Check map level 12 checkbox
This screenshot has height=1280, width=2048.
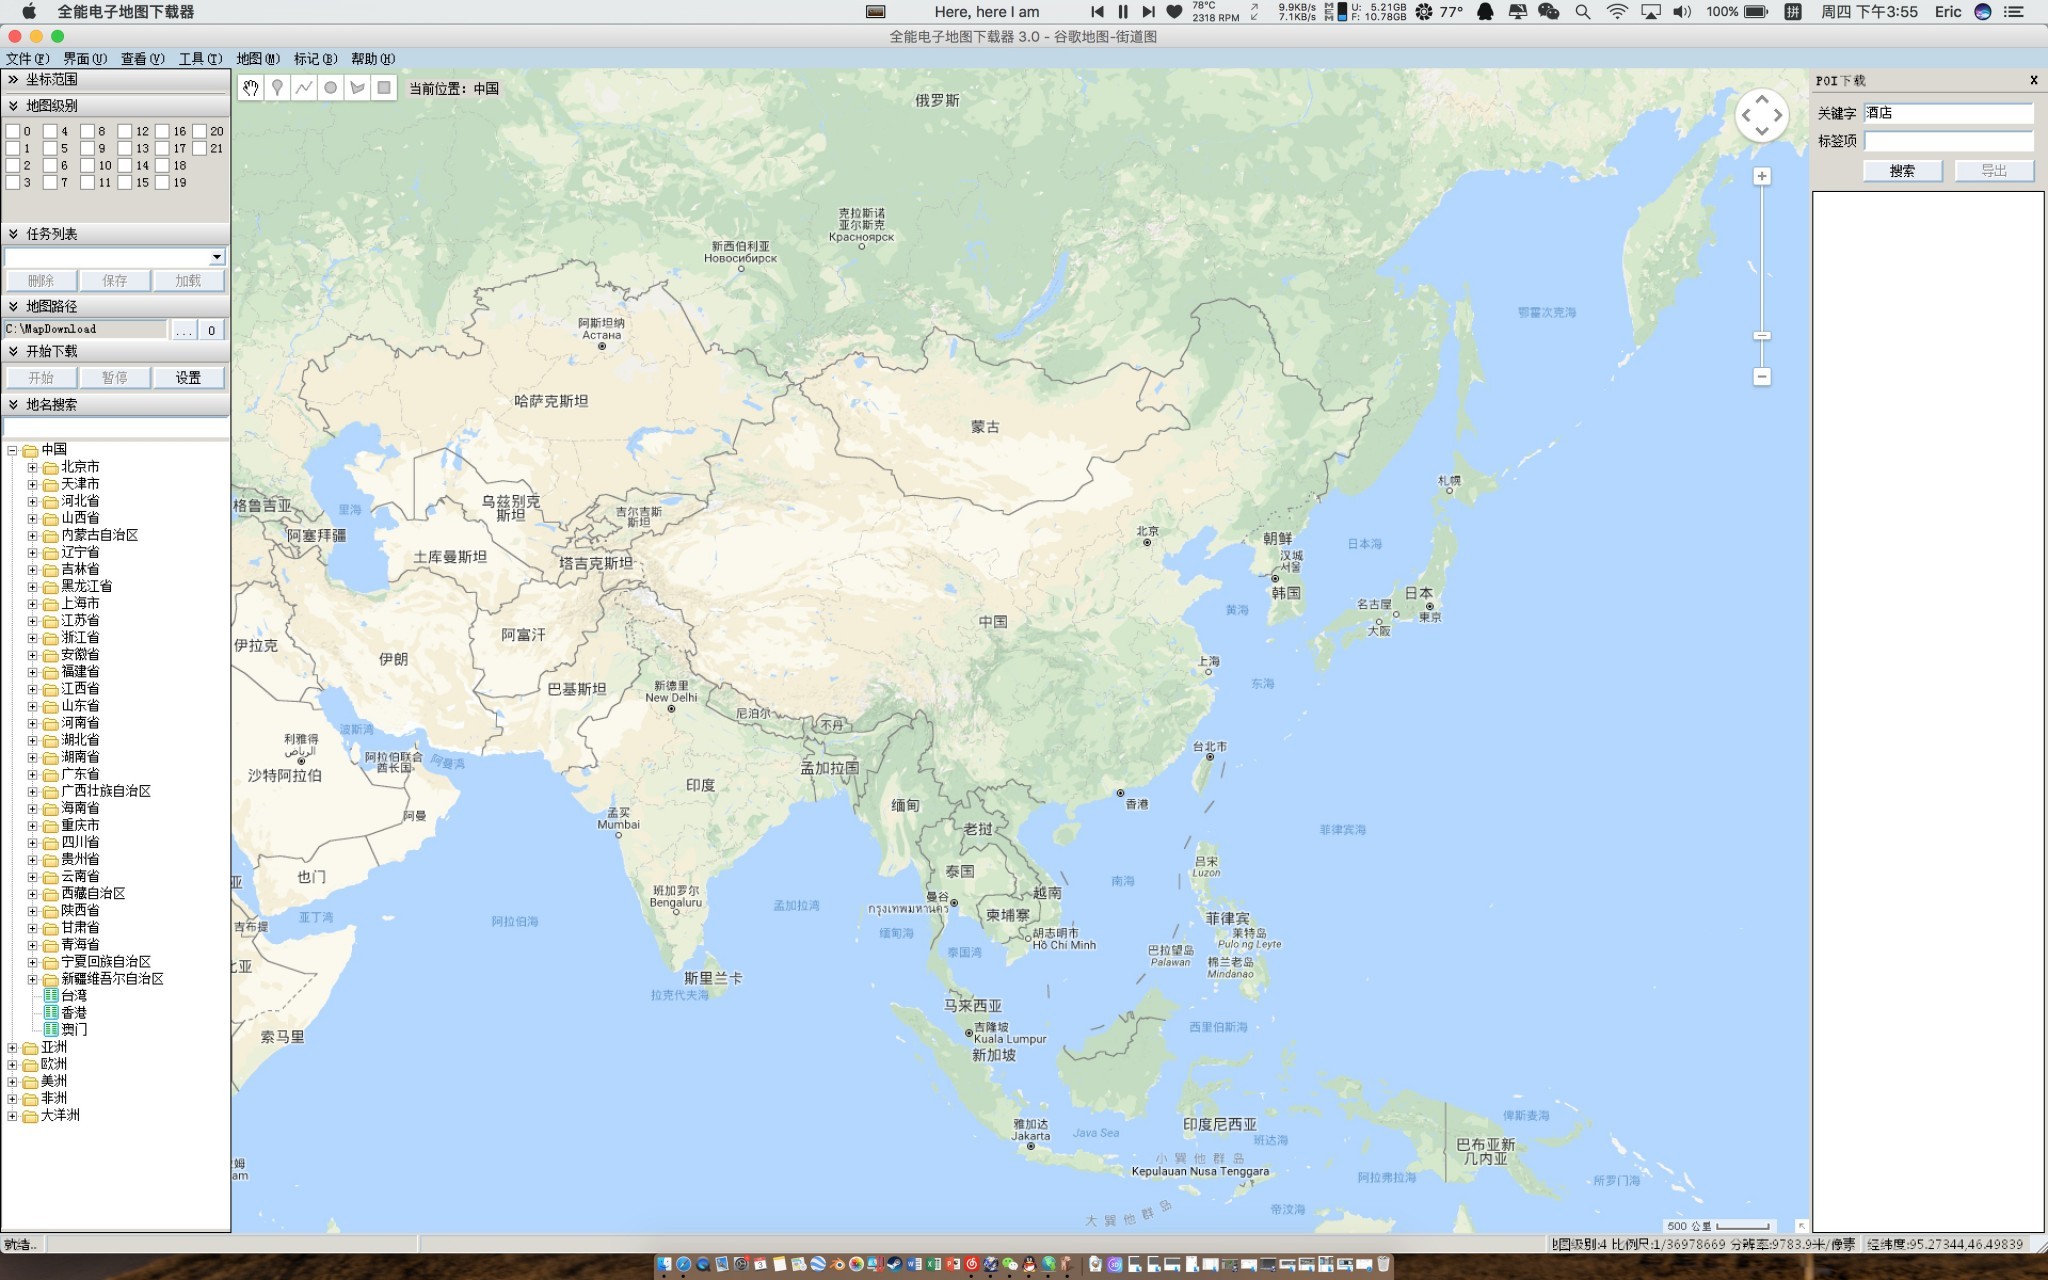click(x=125, y=131)
